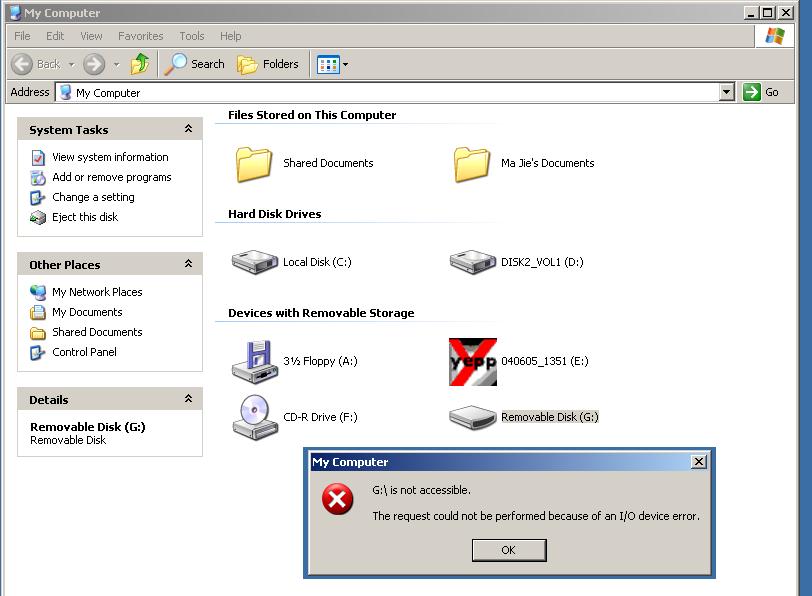812x596 pixels.
Task: Collapse the System Tasks panel
Action: point(188,128)
